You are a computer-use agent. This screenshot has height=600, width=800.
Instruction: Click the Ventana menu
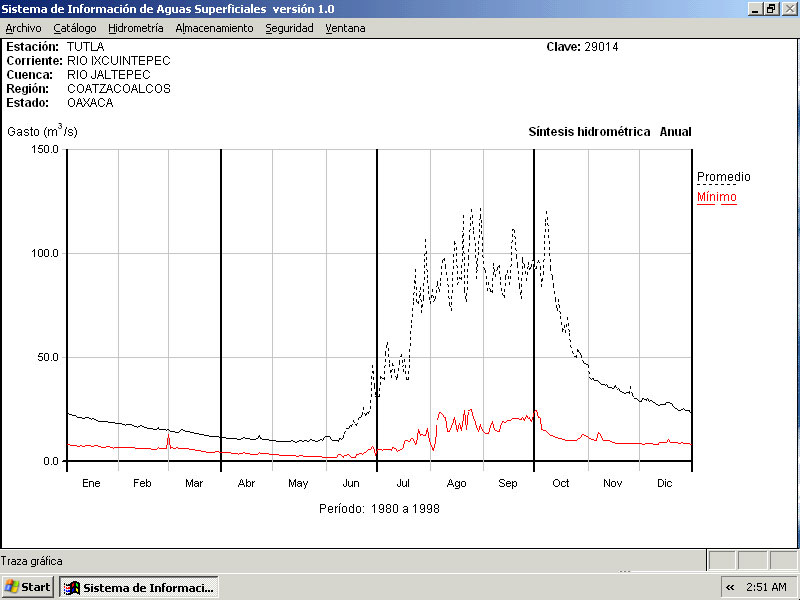345,28
